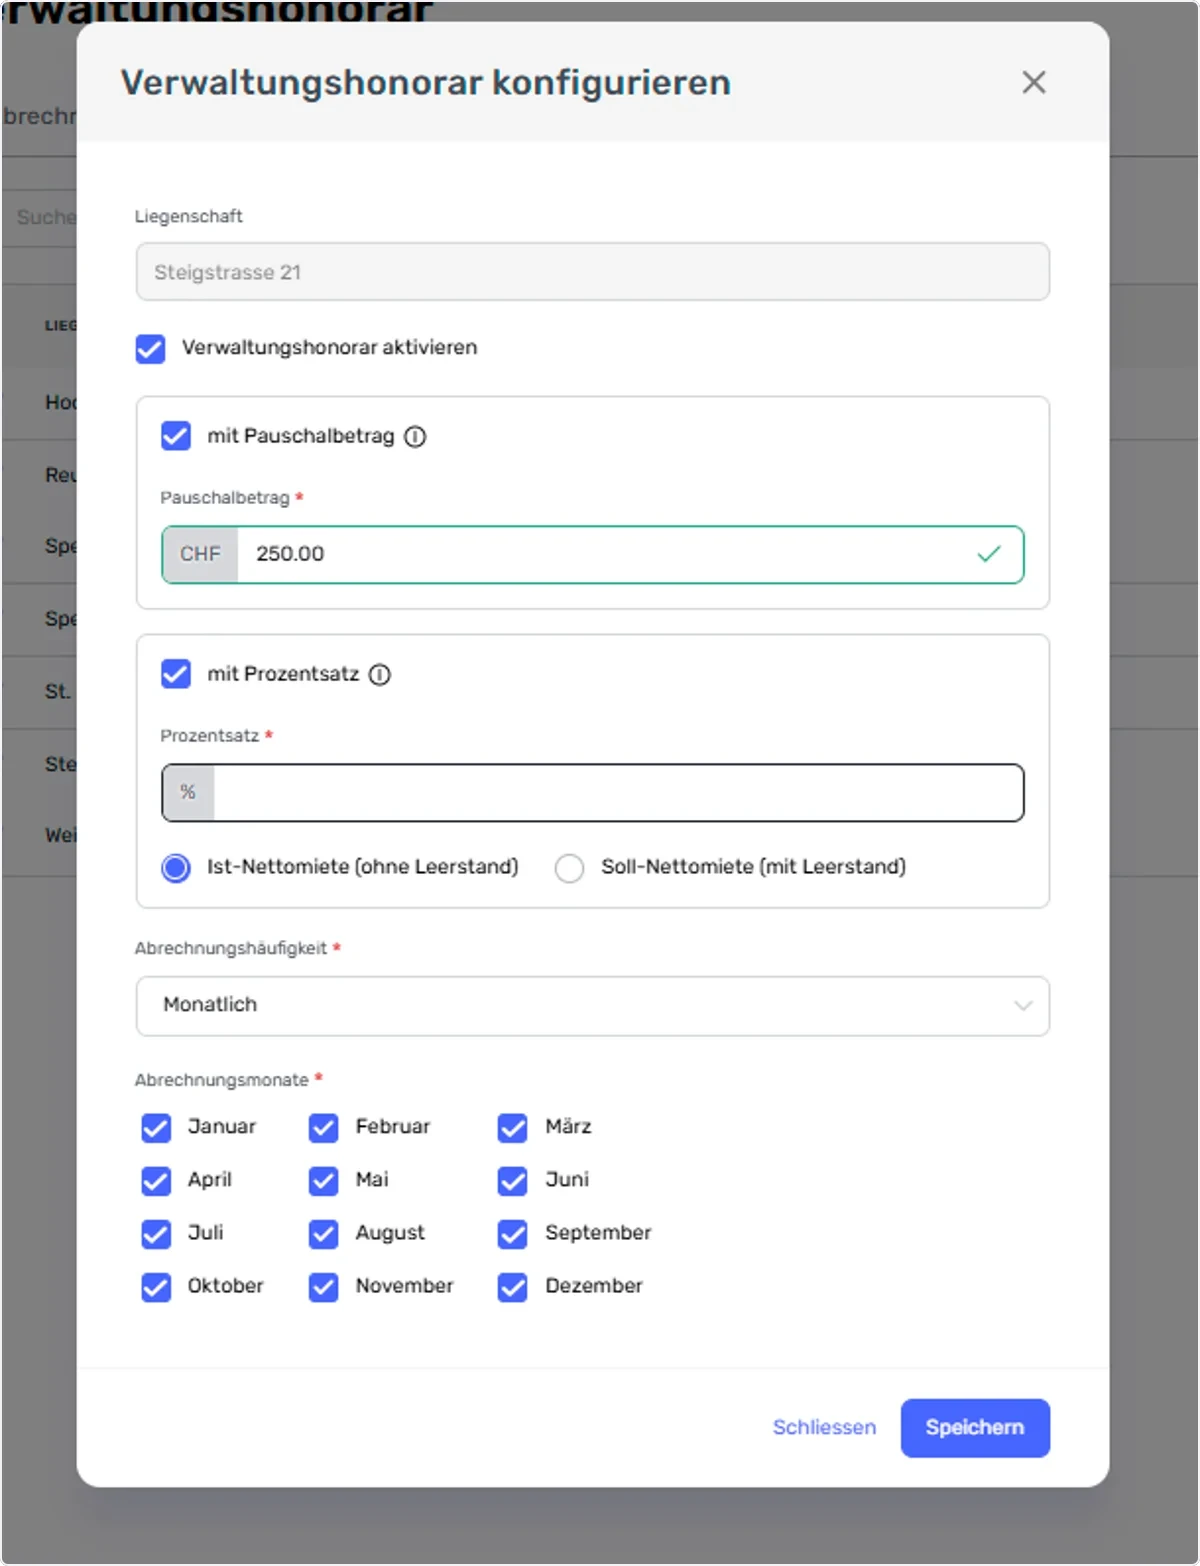Click the Liegenschaft field Steigstrasse 21
Screen dimensions: 1200x1566
[x=593, y=272]
